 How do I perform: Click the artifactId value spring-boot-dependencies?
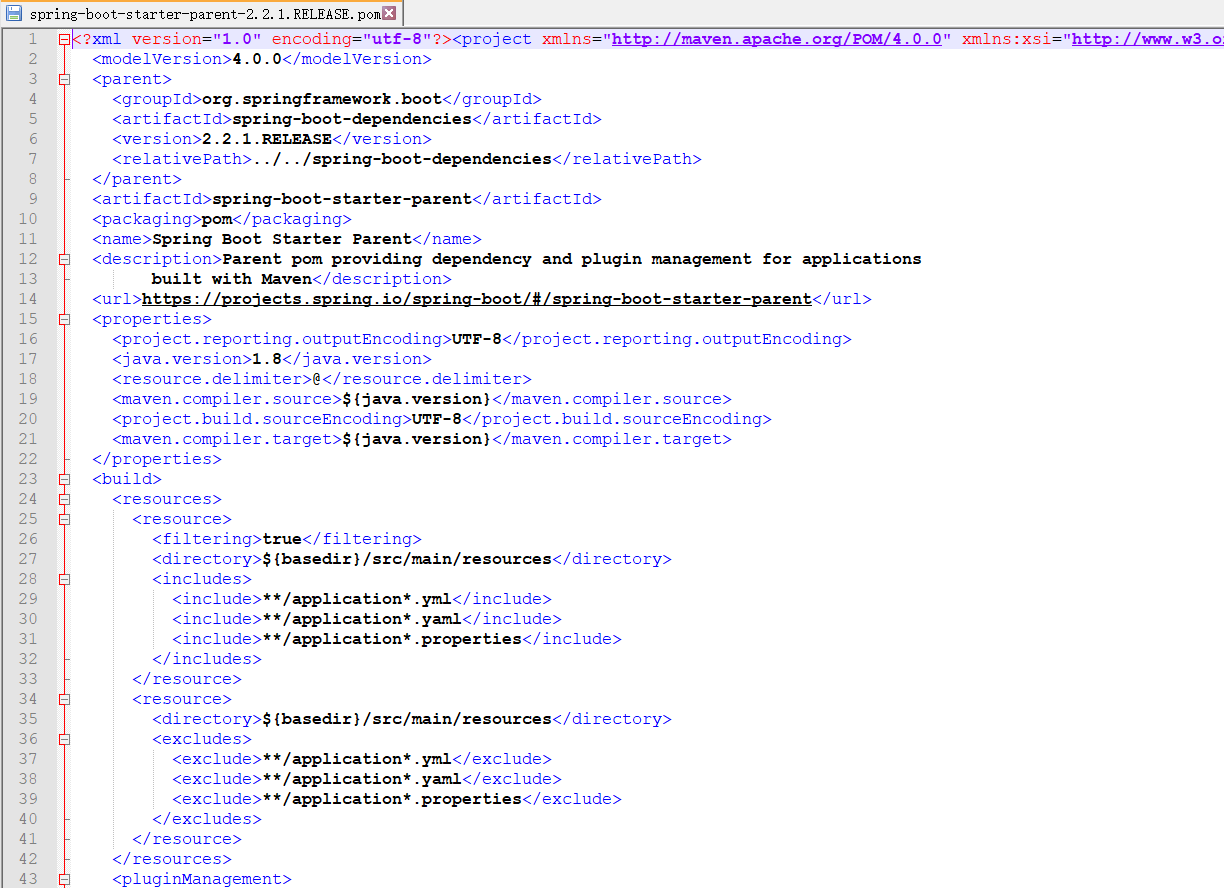[352, 119]
